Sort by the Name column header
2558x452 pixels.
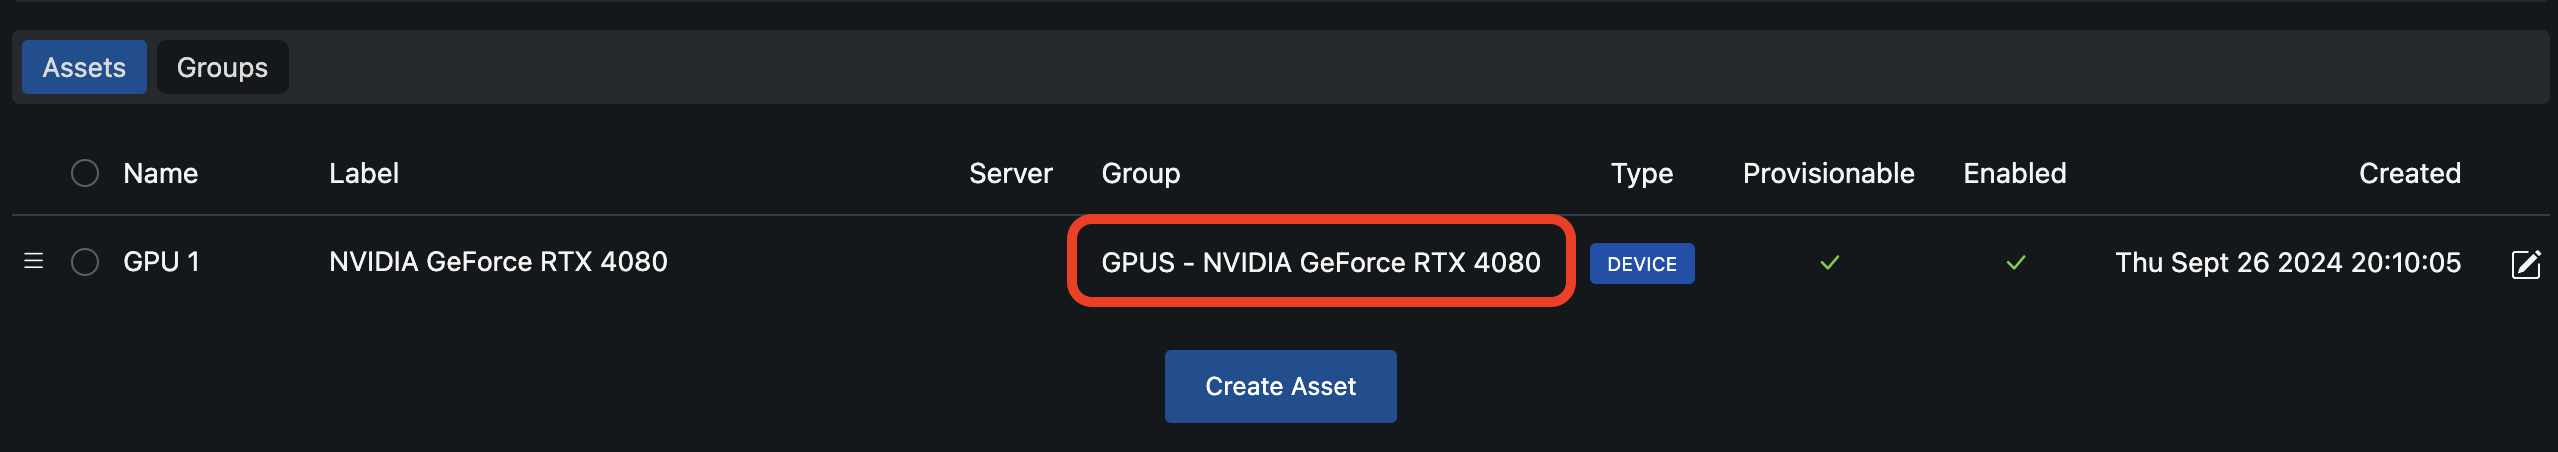click(x=161, y=173)
